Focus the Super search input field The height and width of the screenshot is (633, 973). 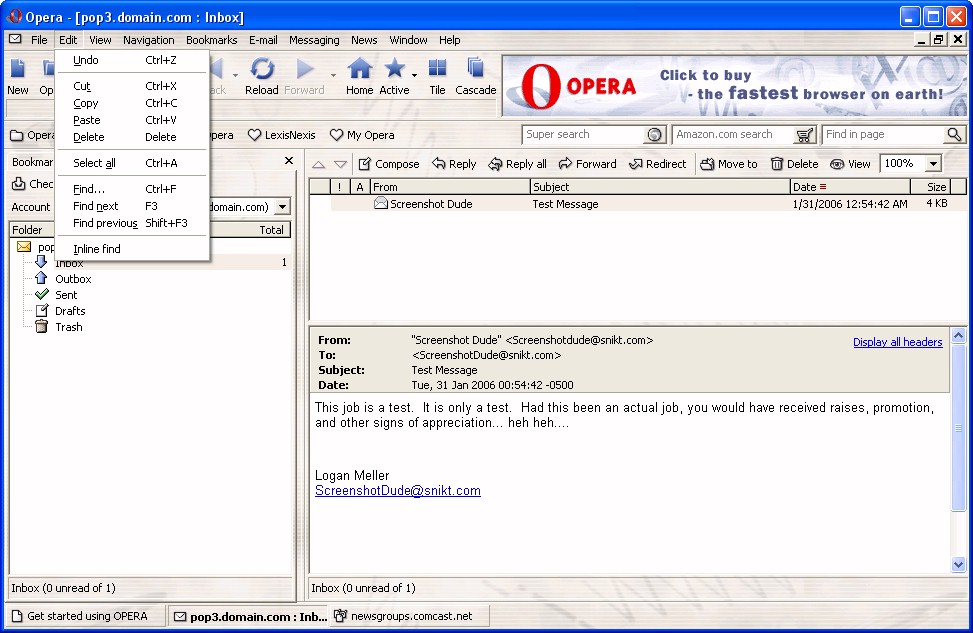point(585,134)
